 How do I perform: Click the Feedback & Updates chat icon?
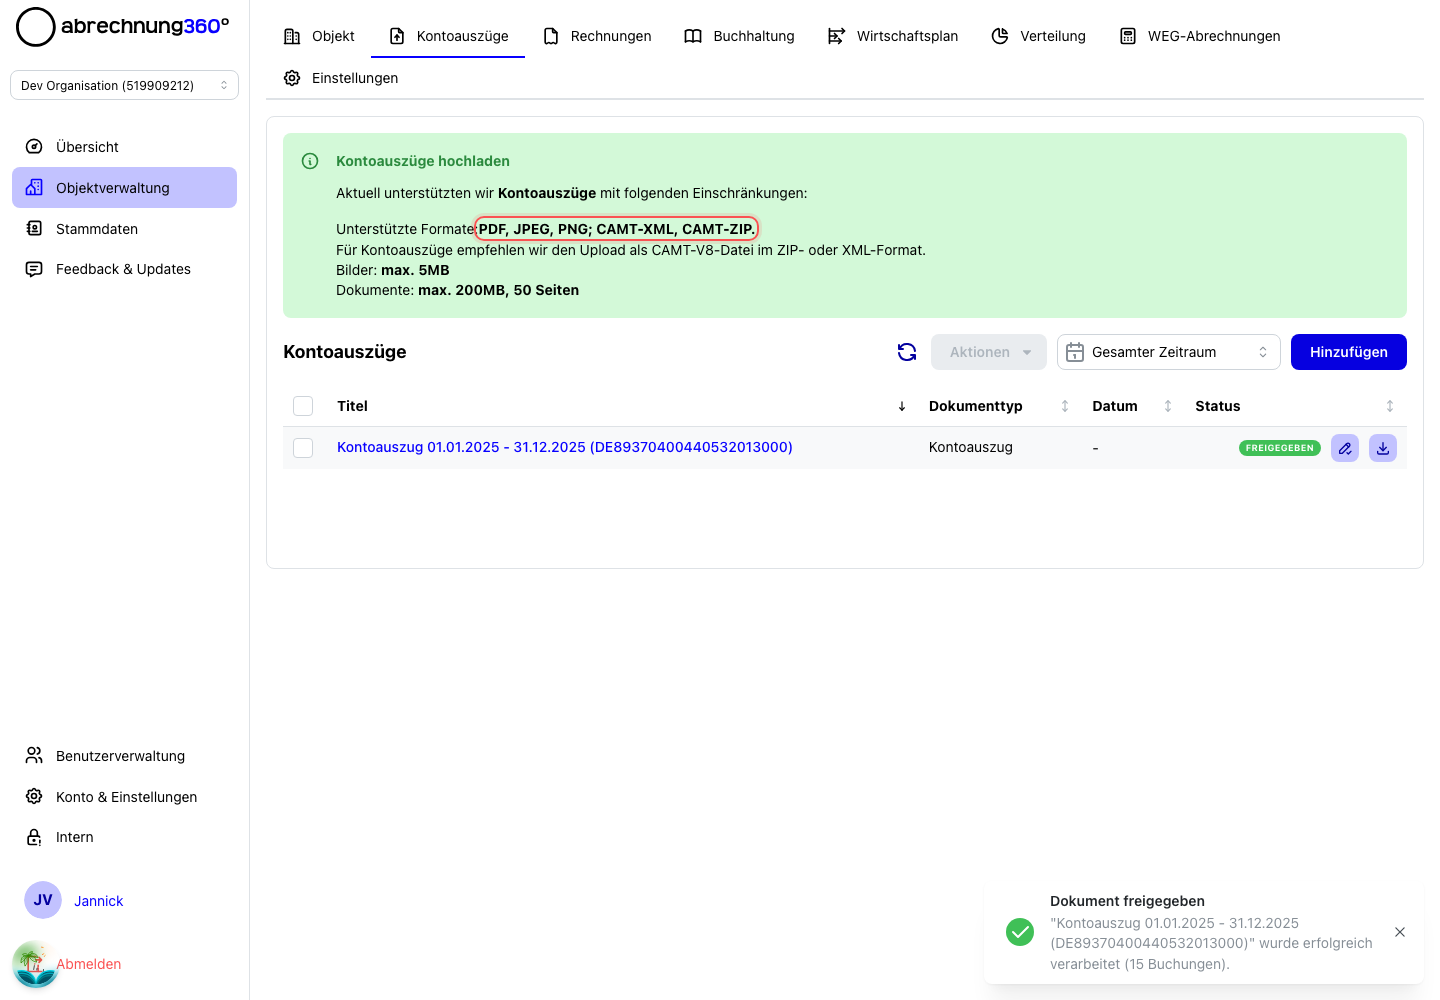point(34,269)
